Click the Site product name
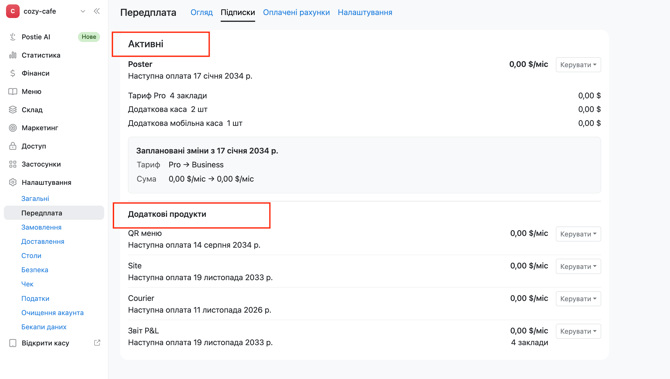Screen dimensions: 670x379 (x=135, y=266)
